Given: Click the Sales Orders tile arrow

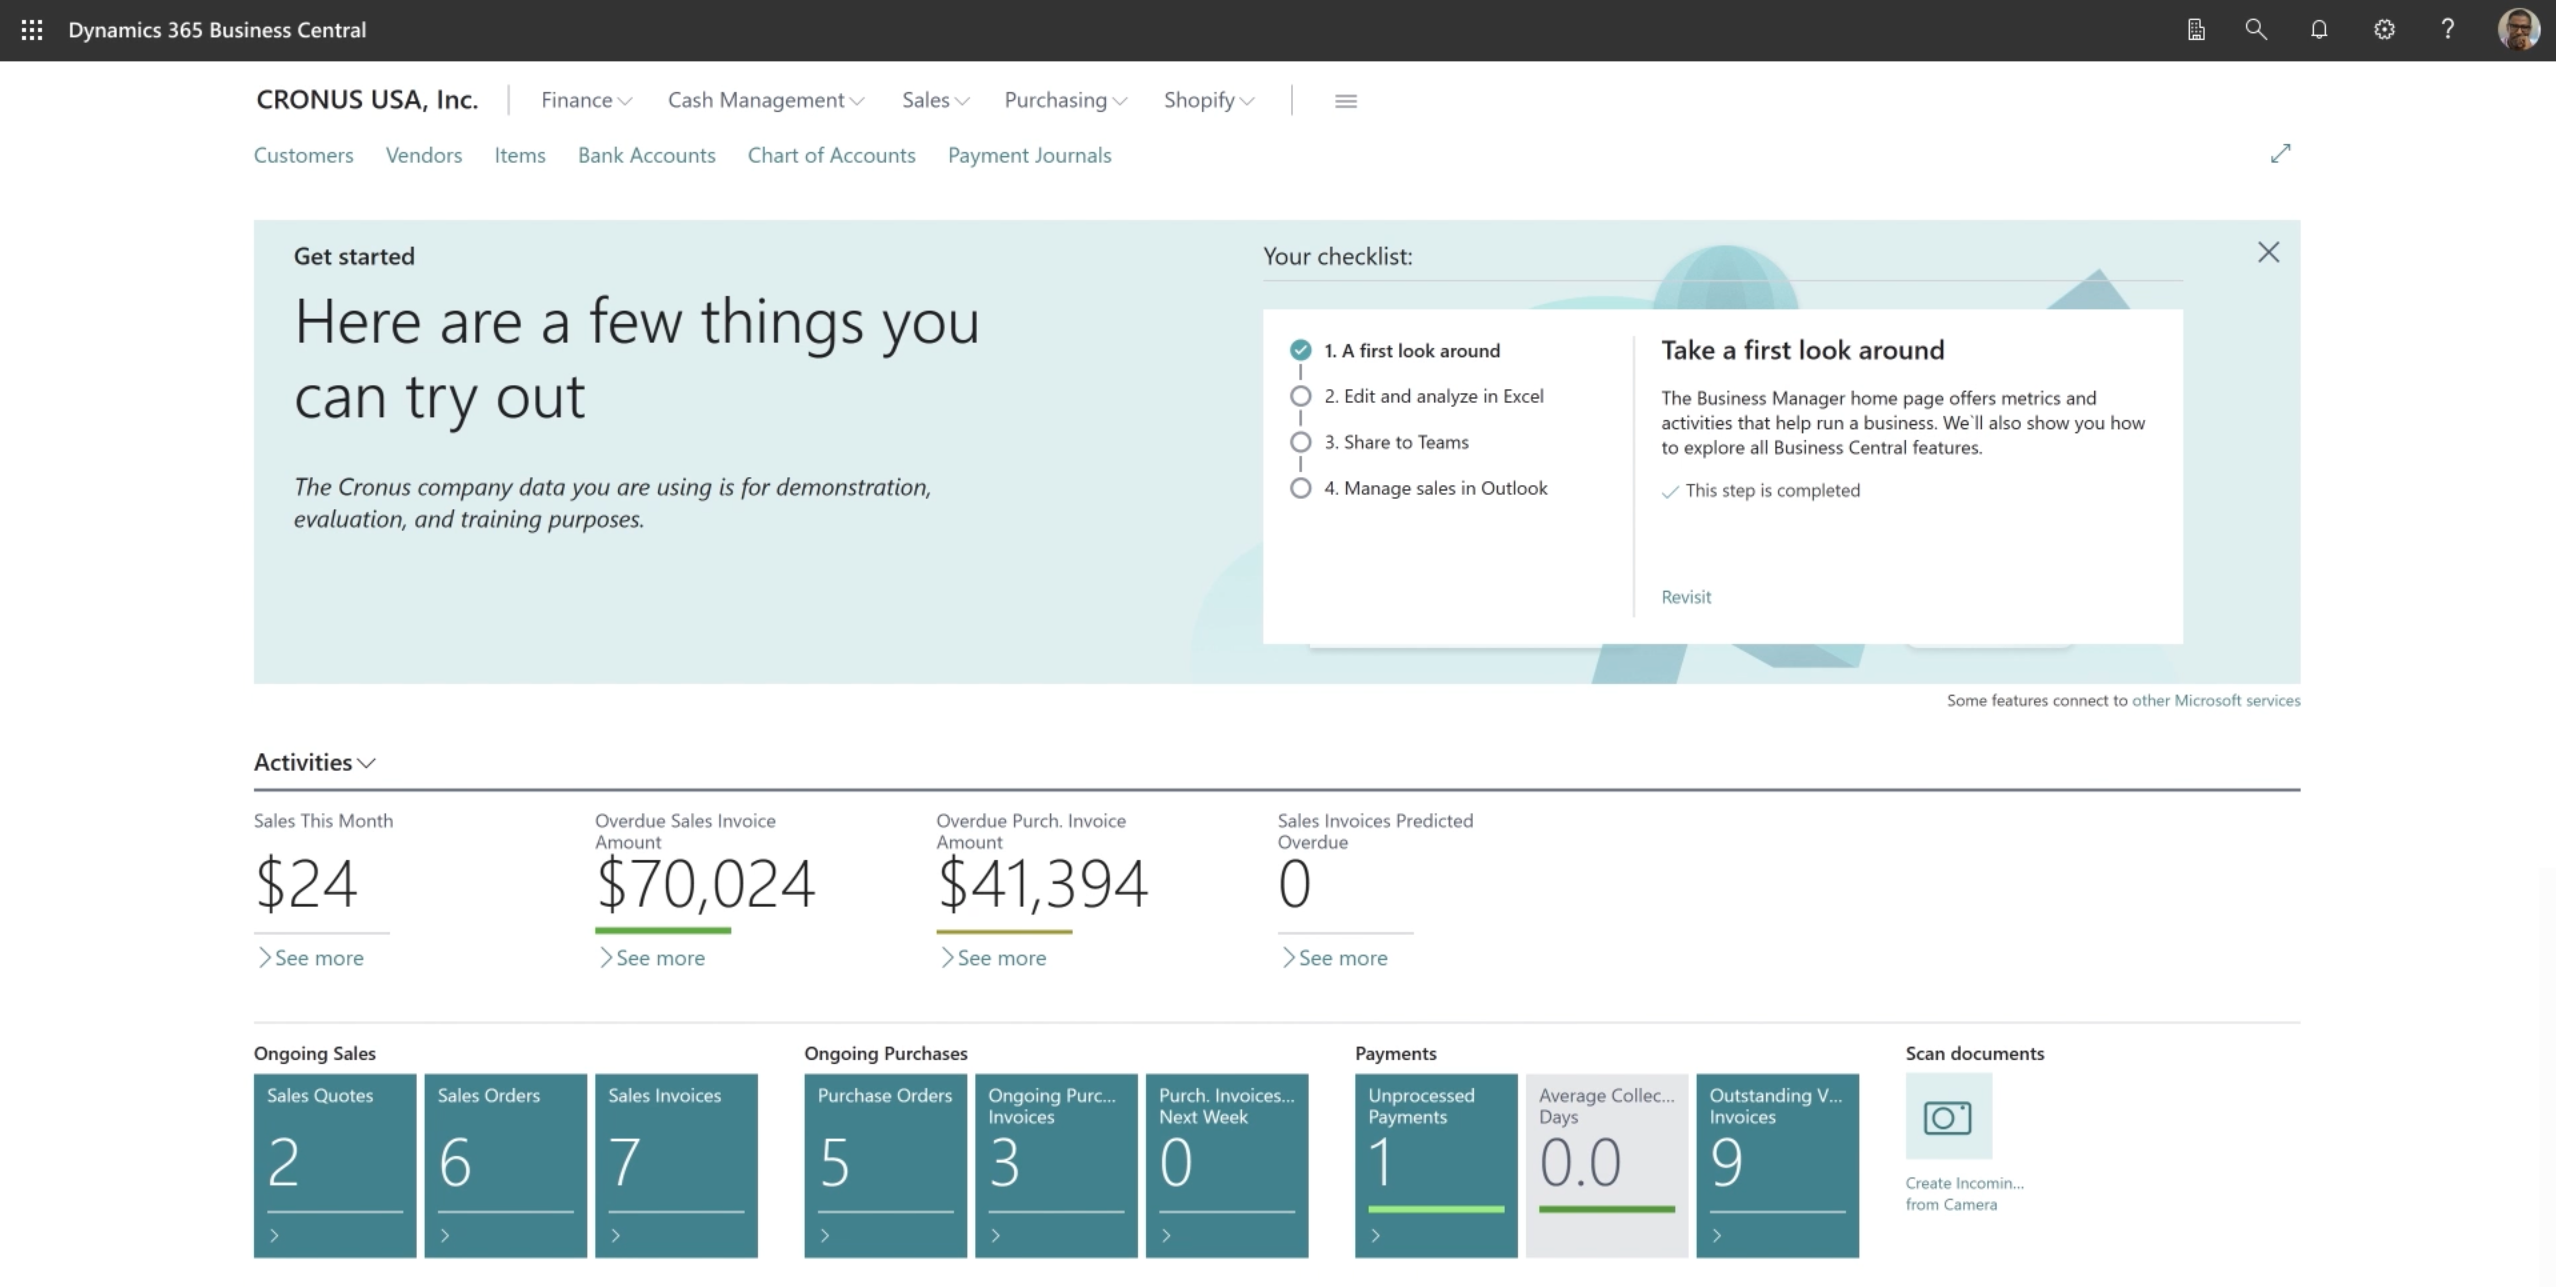Looking at the screenshot, I should [445, 1236].
